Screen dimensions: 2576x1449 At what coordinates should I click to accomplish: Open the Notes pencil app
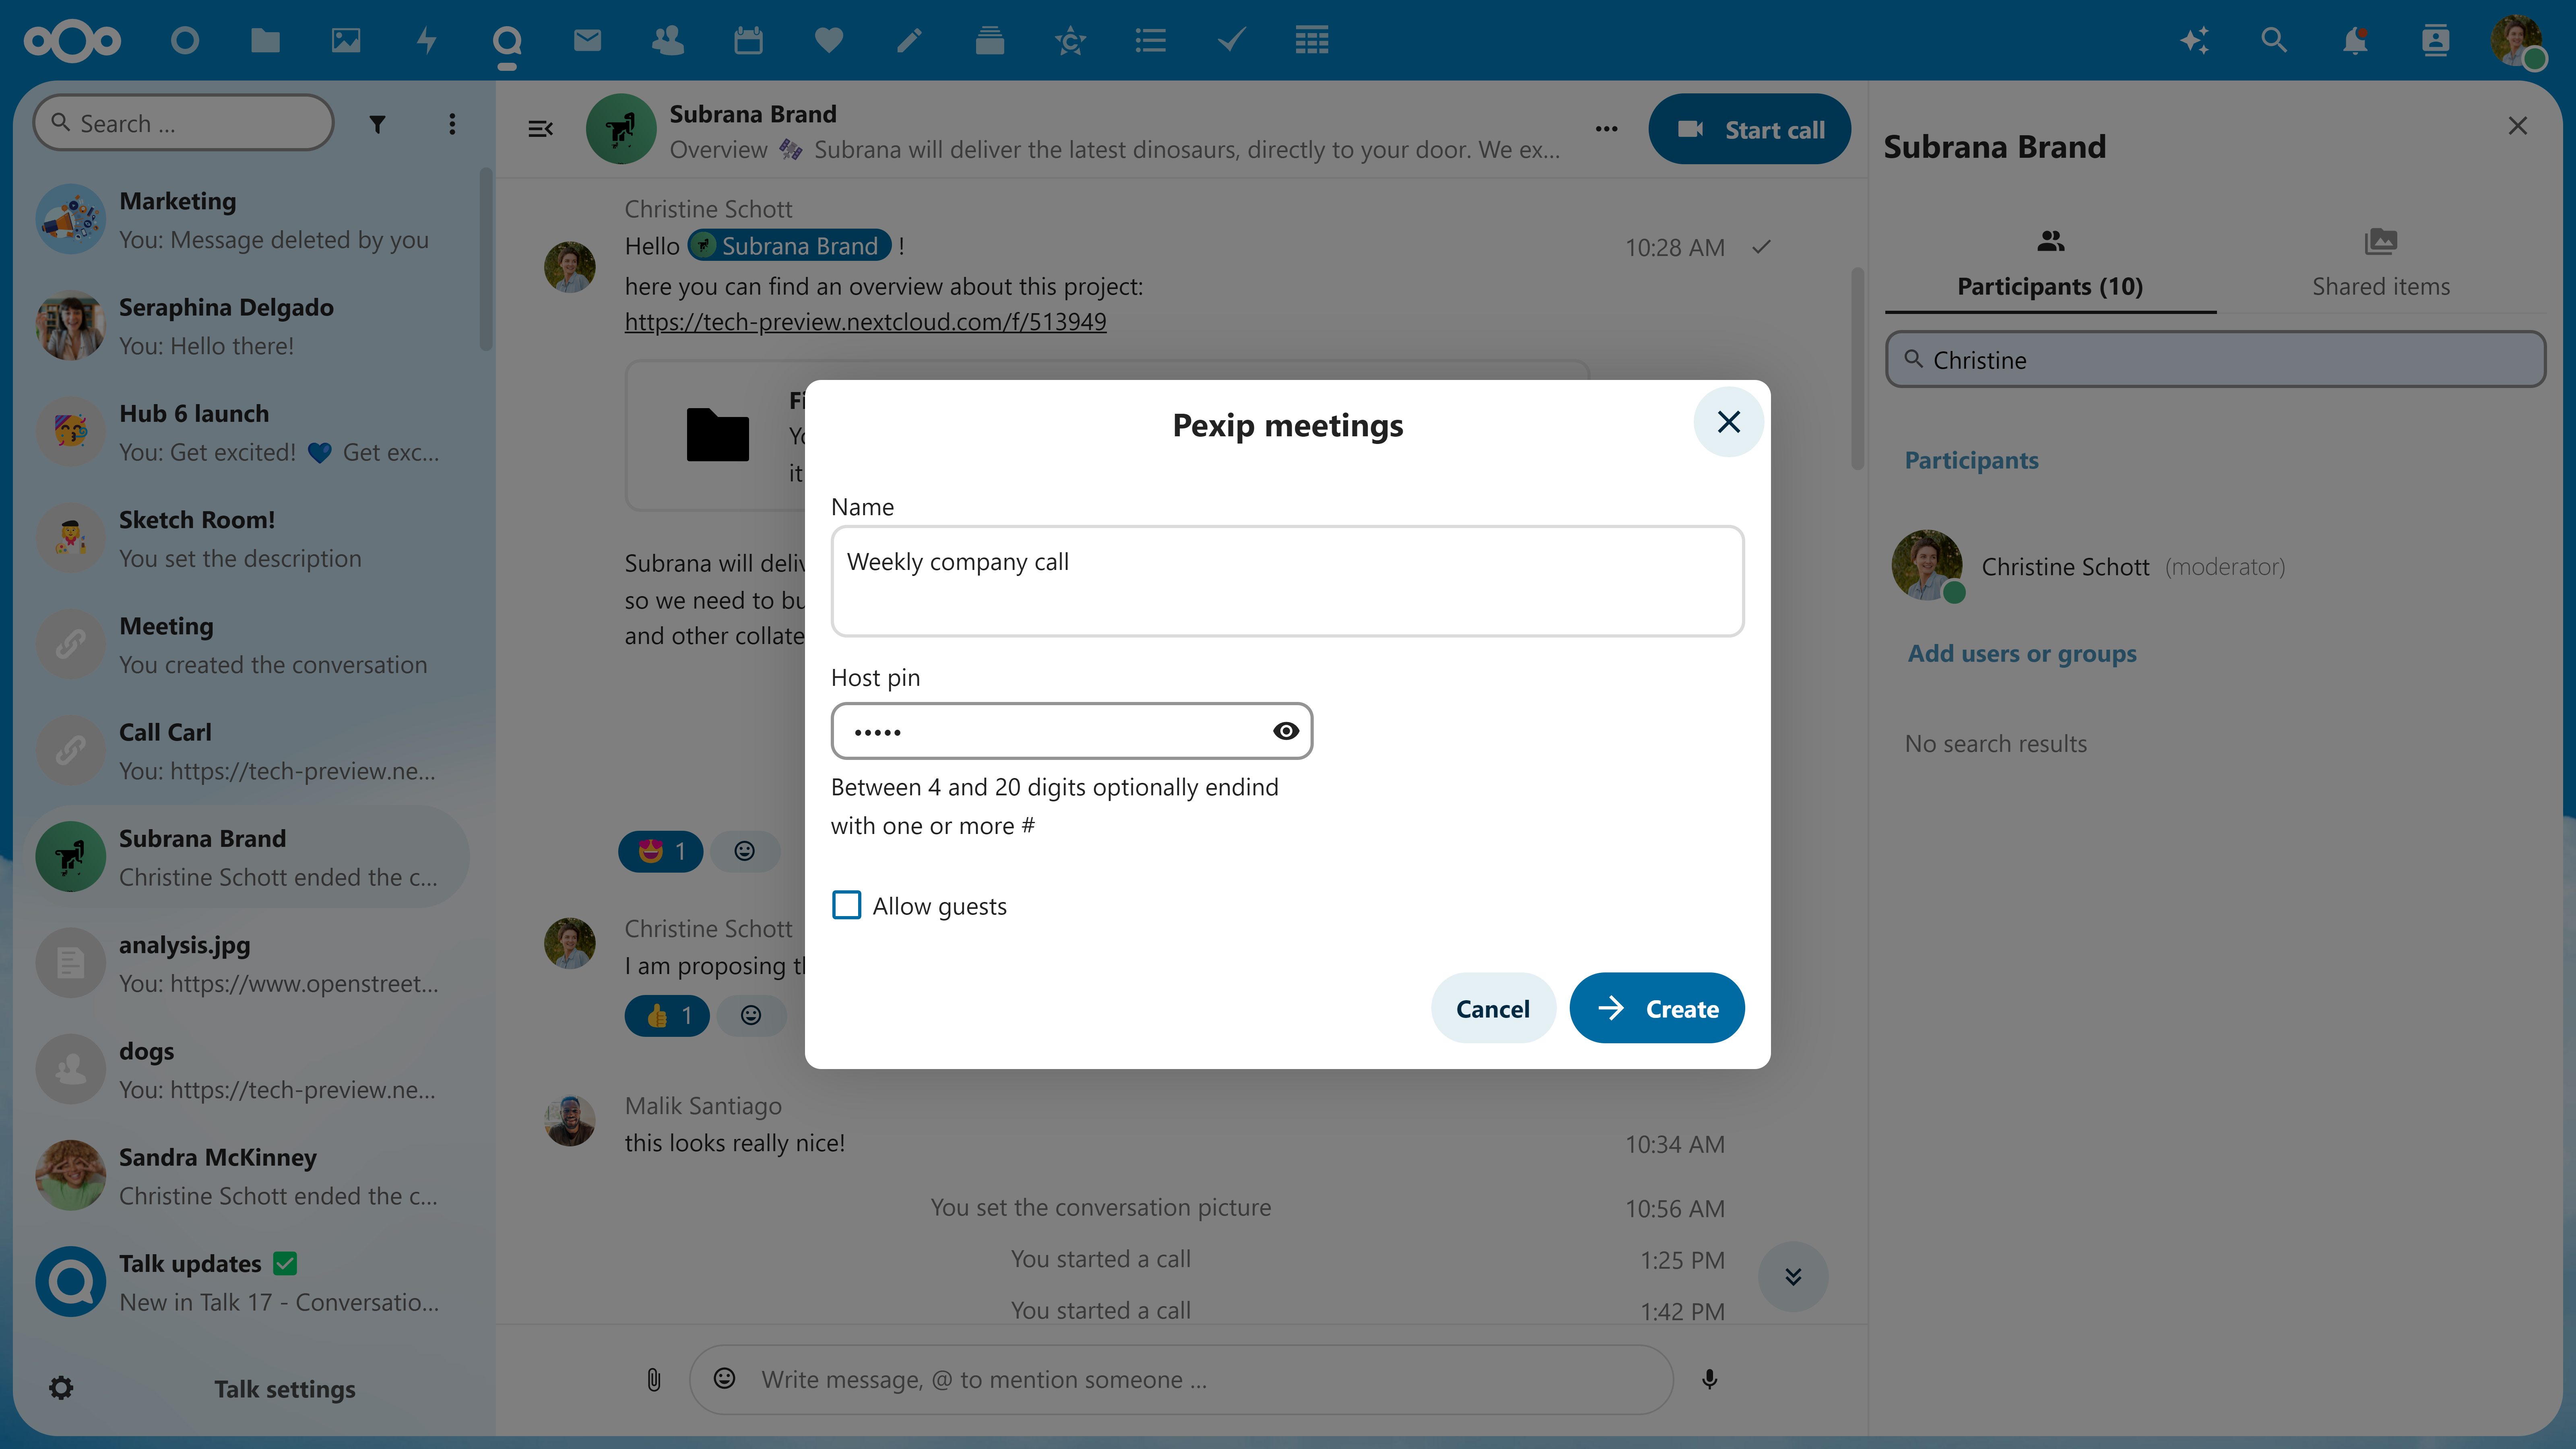tap(909, 41)
